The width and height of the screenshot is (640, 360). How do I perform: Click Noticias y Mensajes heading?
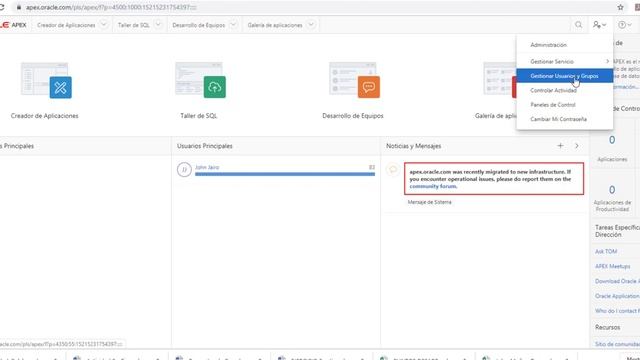click(413, 146)
